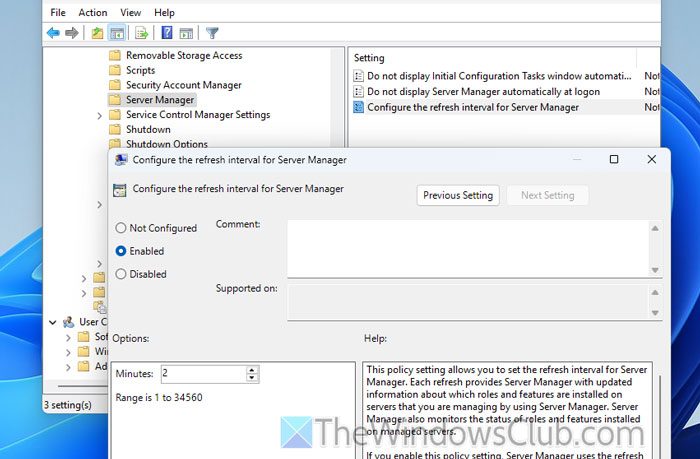Go up one level with folder-arrow icon
The height and width of the screenshot is (459, 700).
pyautogui.click(x=97, y=33)
